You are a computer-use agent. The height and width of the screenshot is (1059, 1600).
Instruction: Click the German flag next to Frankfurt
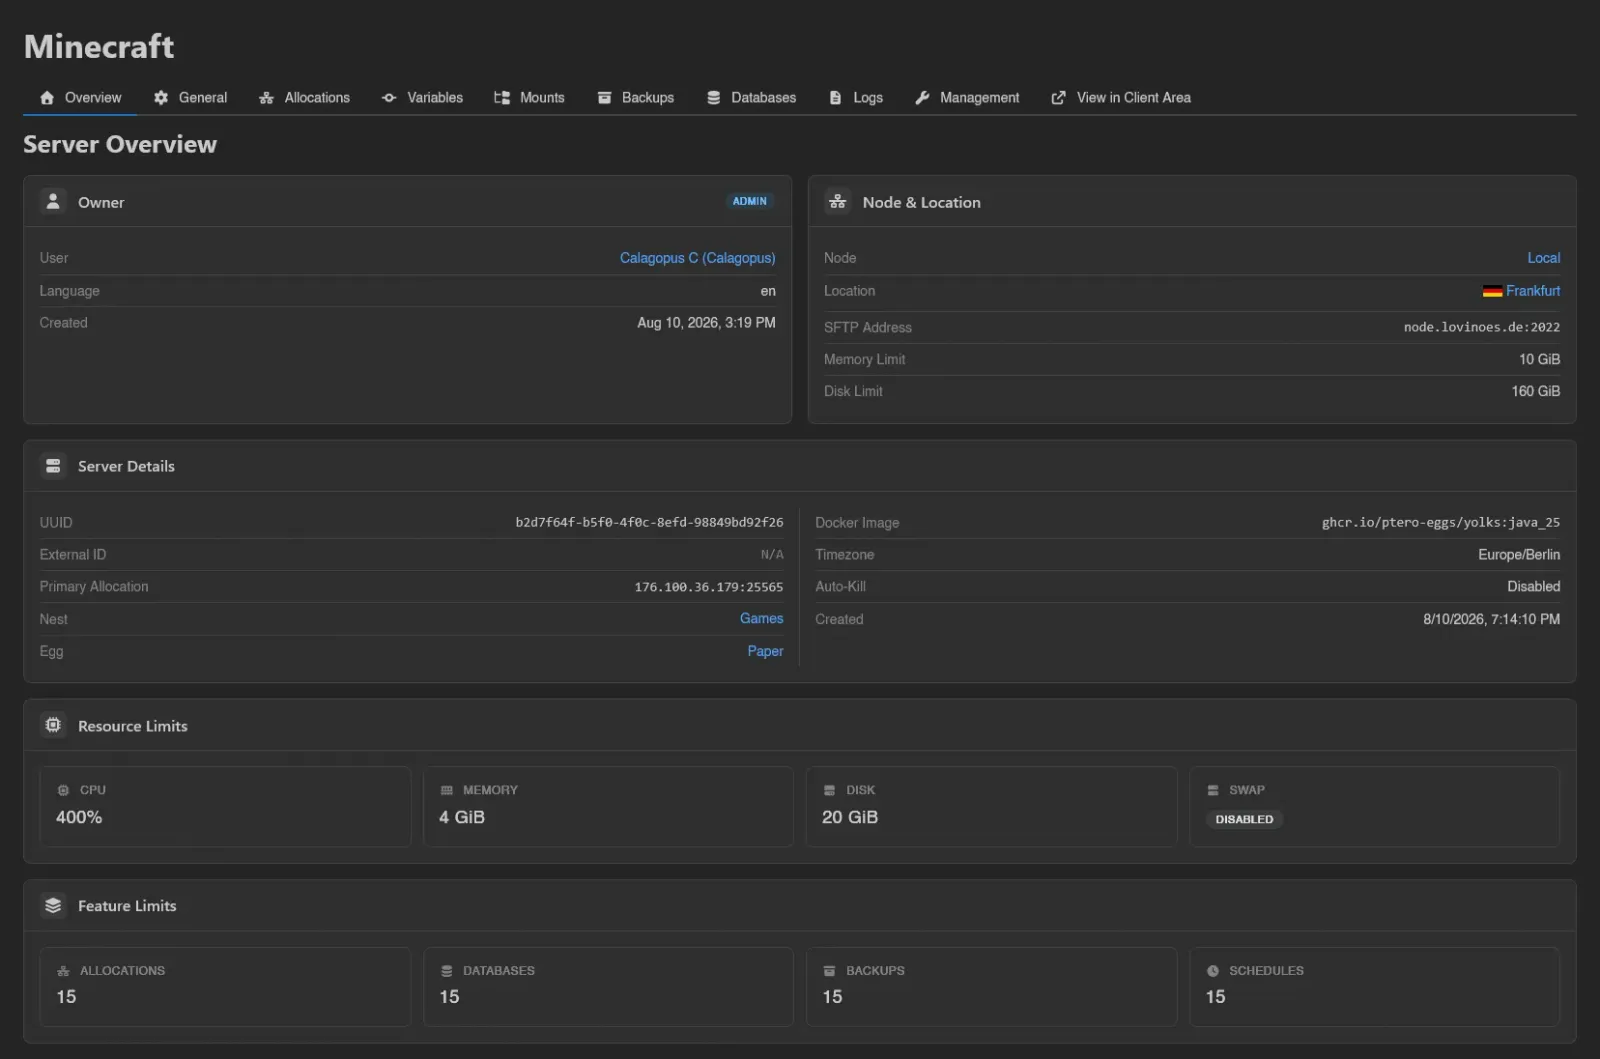pos(1492,291)
